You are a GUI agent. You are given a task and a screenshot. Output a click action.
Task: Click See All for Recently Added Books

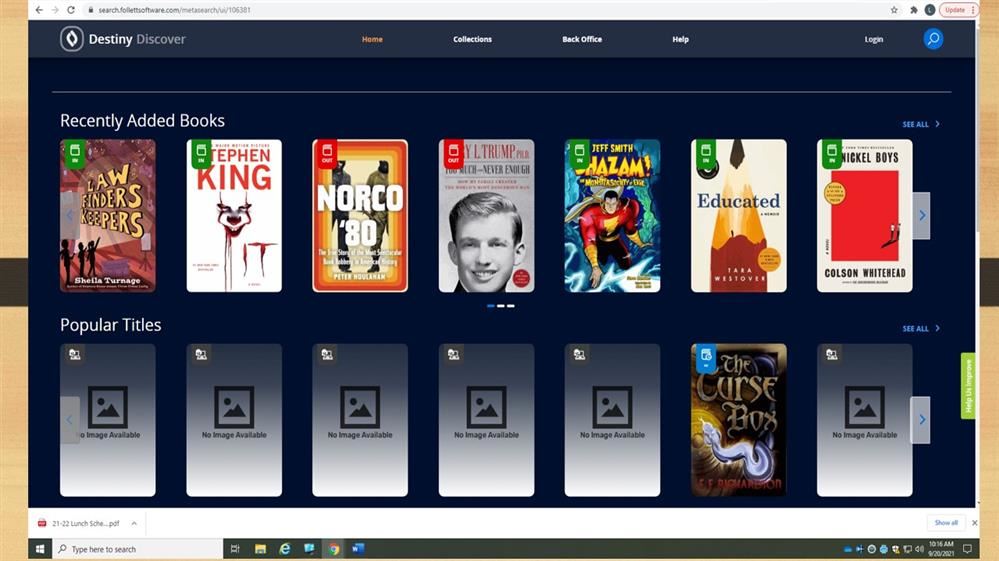(x=921, y=124)
